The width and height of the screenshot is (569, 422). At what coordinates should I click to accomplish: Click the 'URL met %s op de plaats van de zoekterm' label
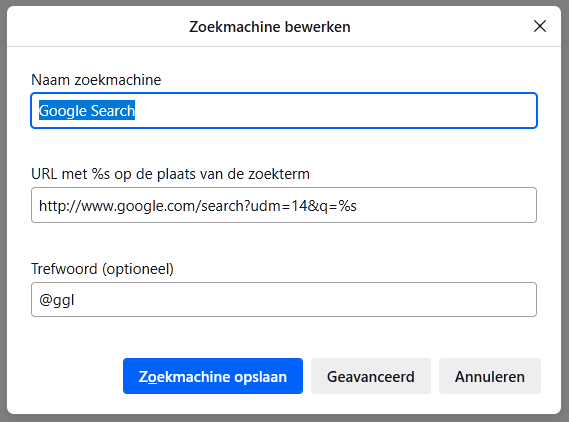(x=171, y=174)
